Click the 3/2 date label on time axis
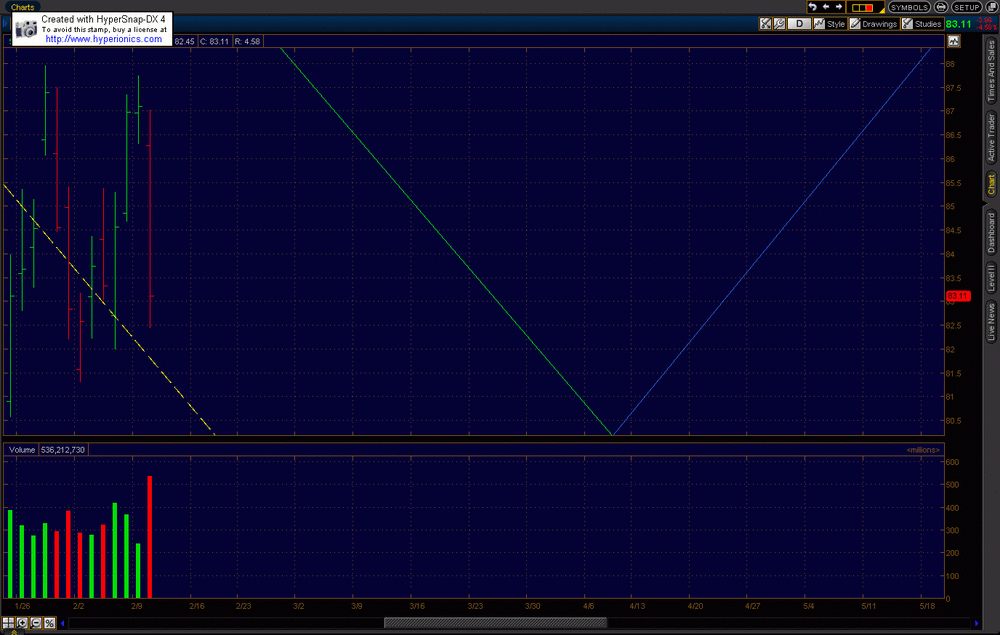 298,606
